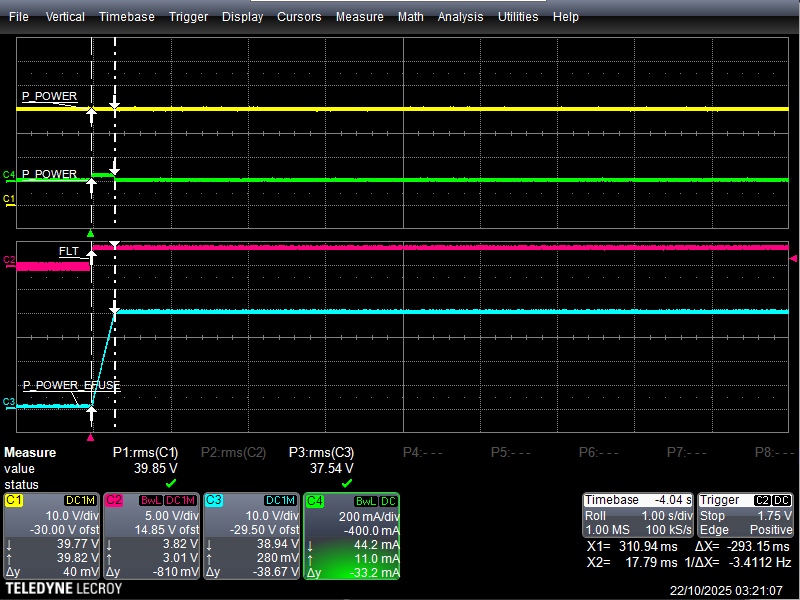Viewport: 800px width, 600px height.
Task: Select the P1:rms(C1) measurement column
Action: click(x=145, y=453)
